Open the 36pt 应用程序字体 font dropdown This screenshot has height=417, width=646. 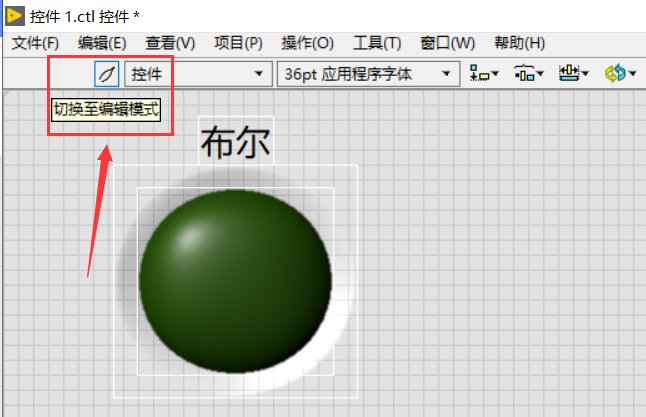pyautogui.click(x=368, y=74)
